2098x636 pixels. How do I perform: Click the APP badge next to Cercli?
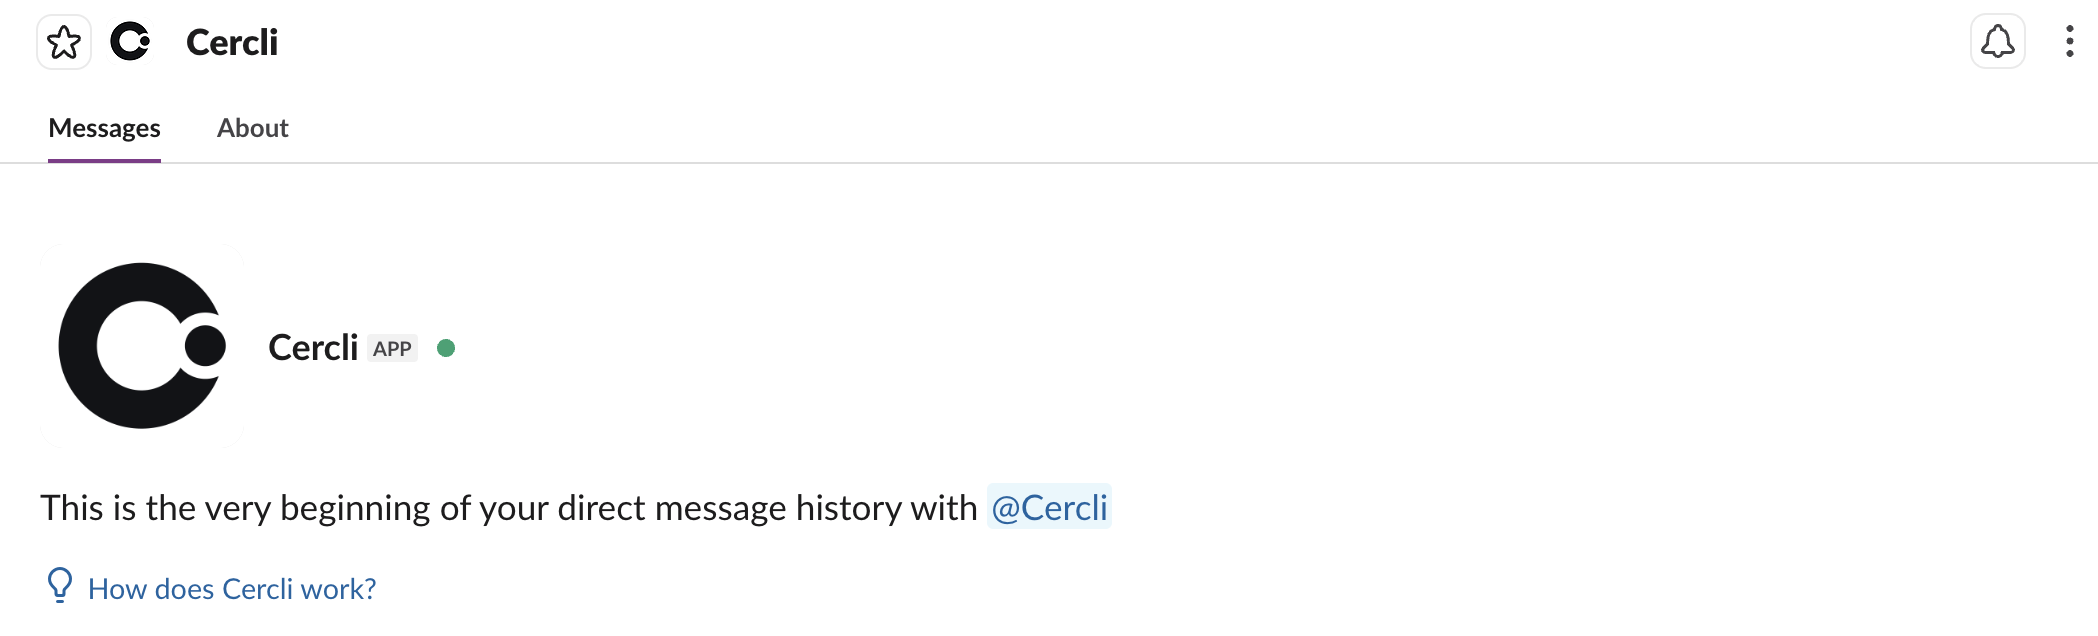tap(392, 349)
